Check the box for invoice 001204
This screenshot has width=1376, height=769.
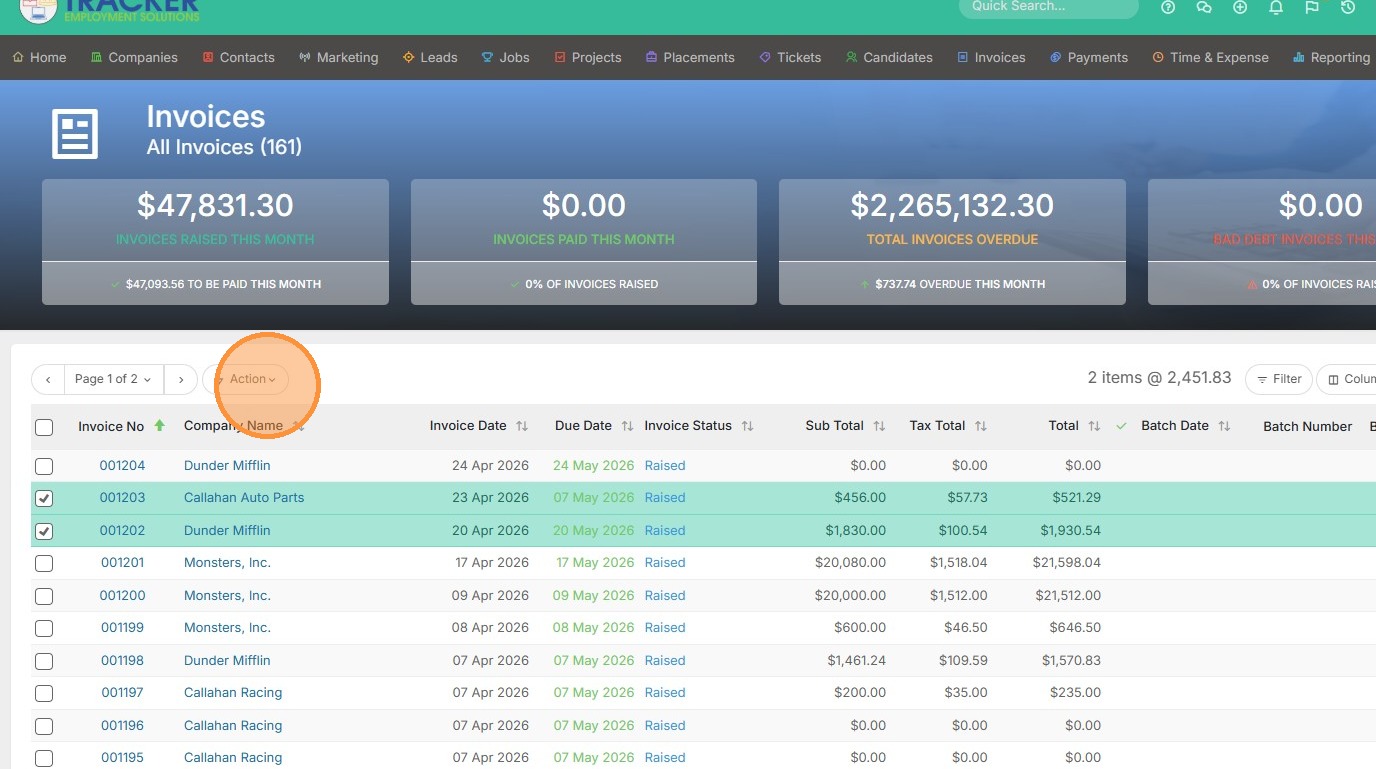click(44, 466)
